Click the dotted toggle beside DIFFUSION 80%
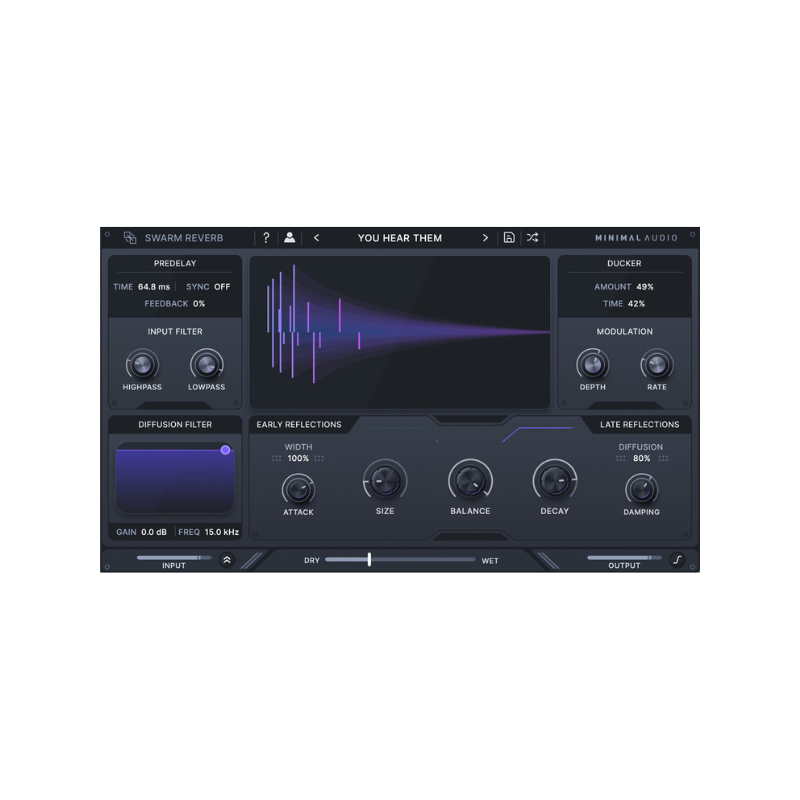 point(621,458)
